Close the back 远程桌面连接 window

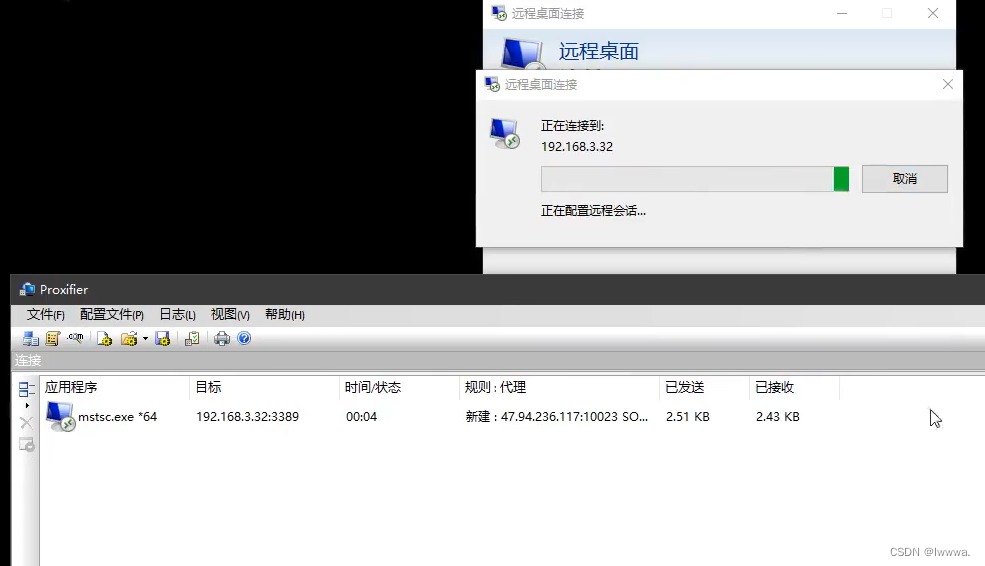point(933,13)
